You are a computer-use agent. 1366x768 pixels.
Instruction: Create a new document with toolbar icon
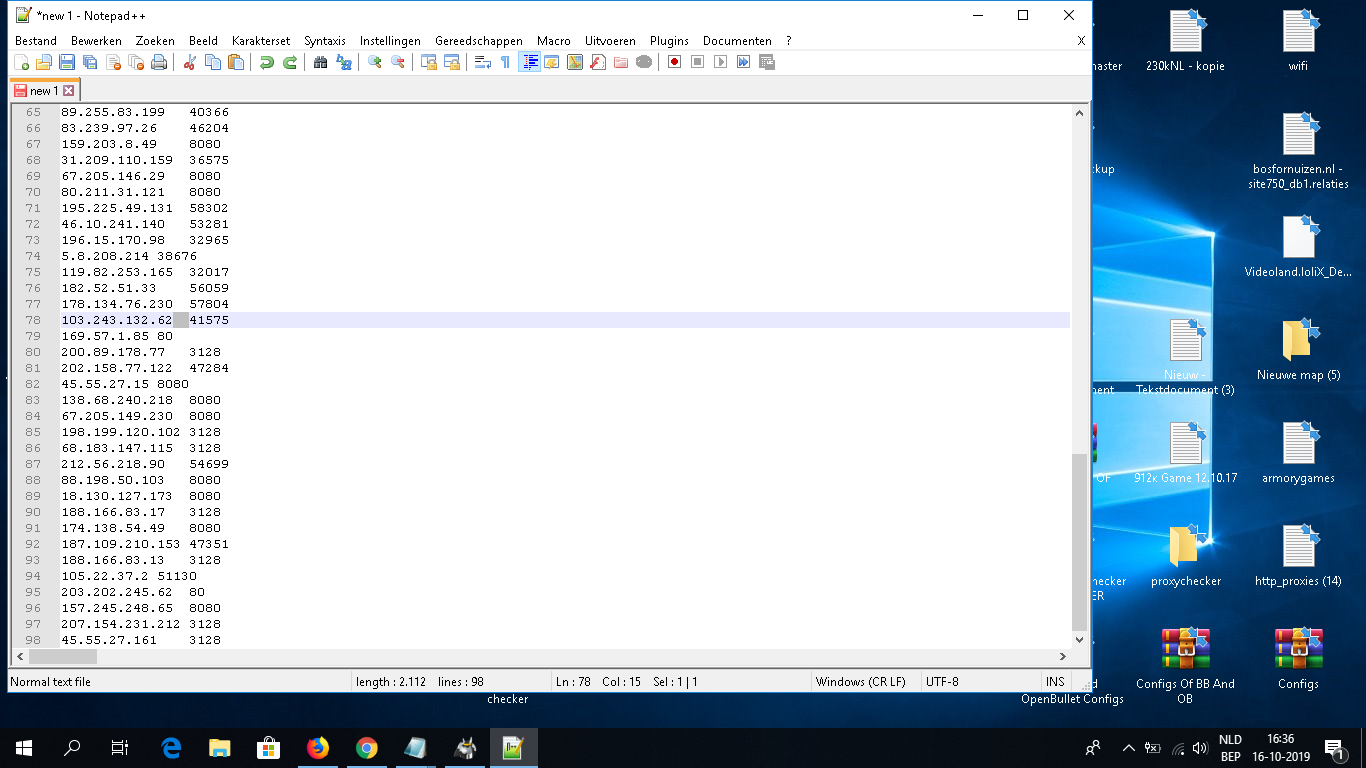[x=21, y=62]
